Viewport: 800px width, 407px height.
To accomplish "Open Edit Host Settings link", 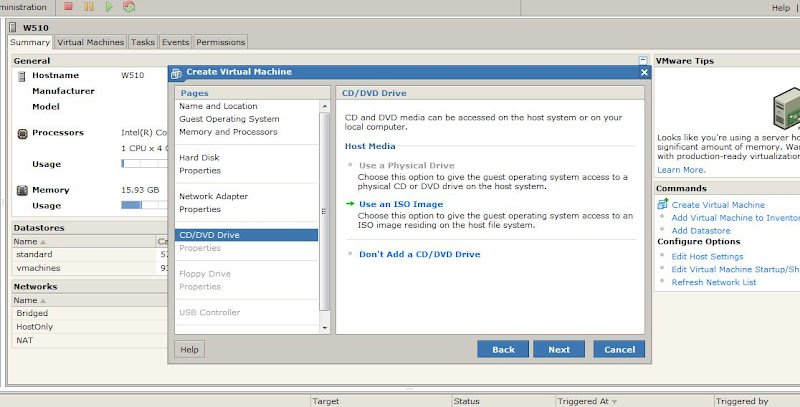I will pyautogui.click(x=707, y=257).
